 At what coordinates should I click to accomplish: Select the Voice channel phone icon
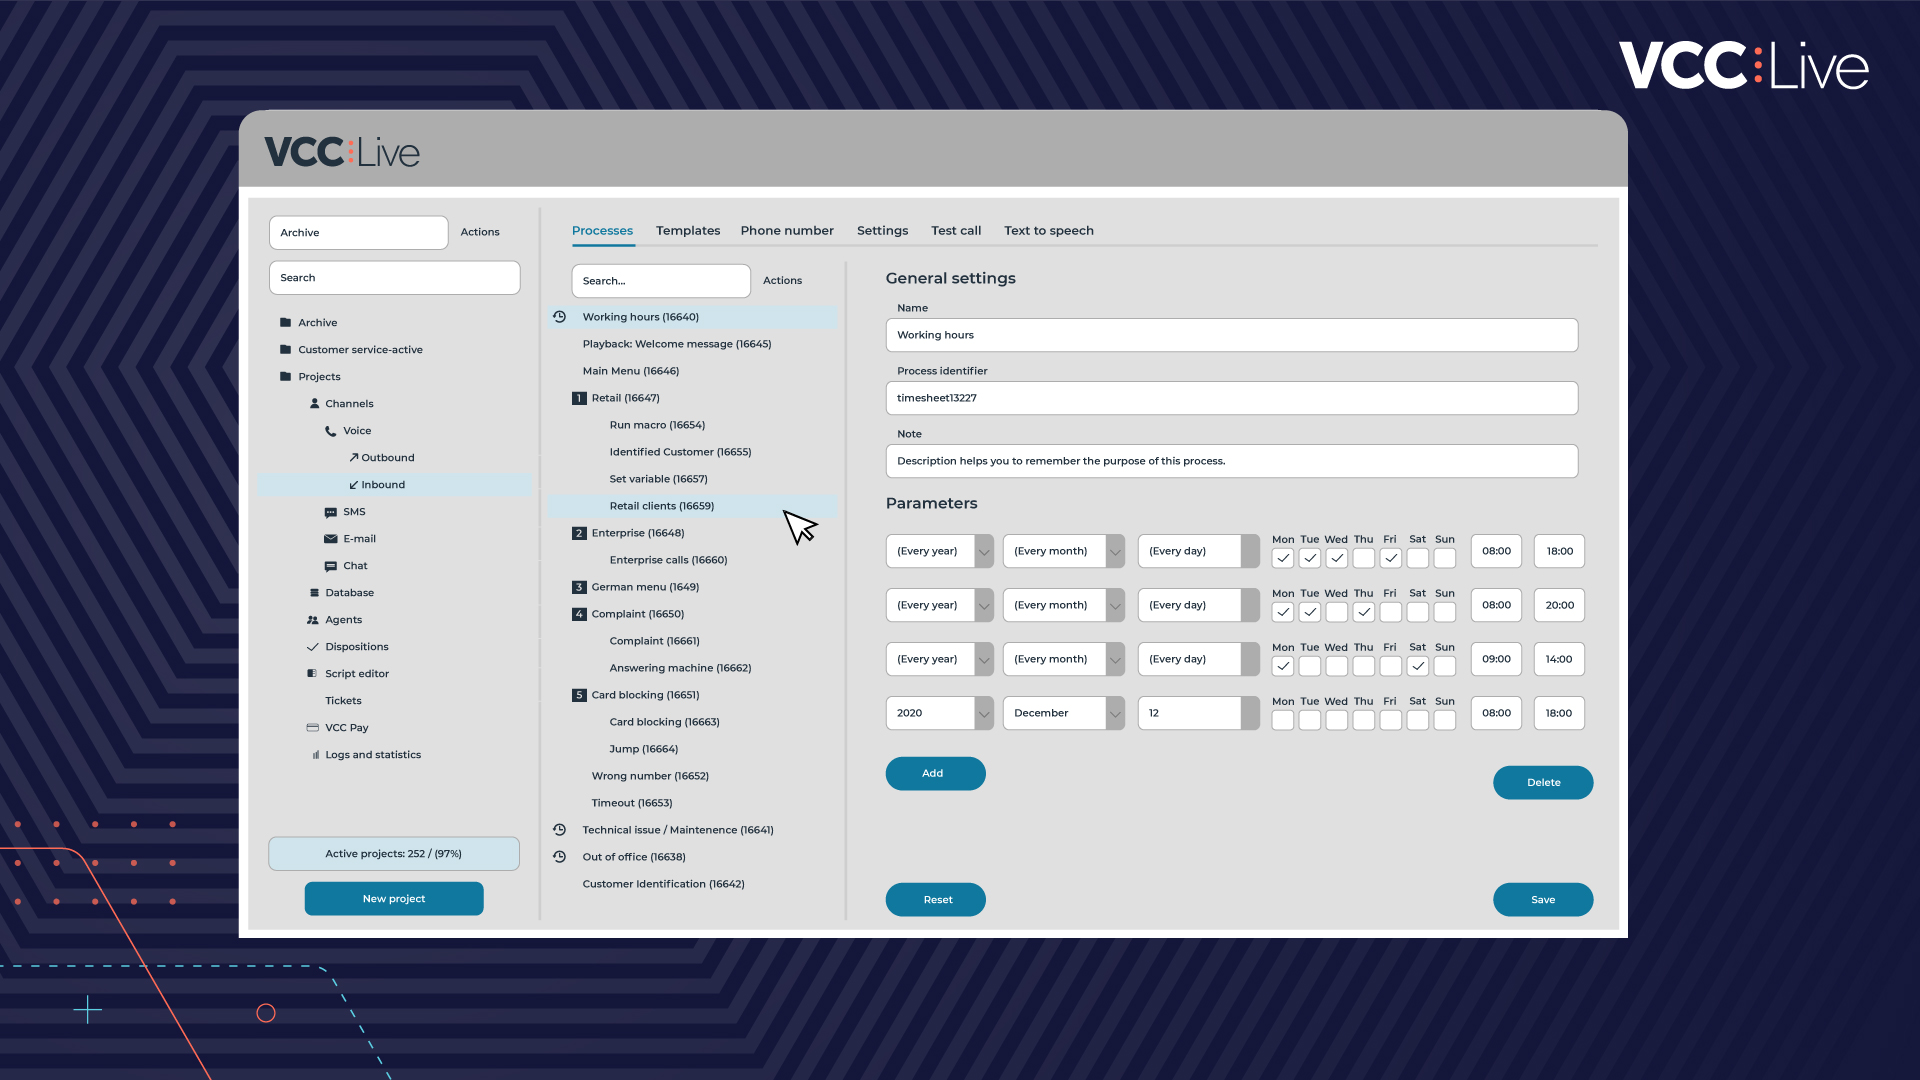click(x=331, y=431)
